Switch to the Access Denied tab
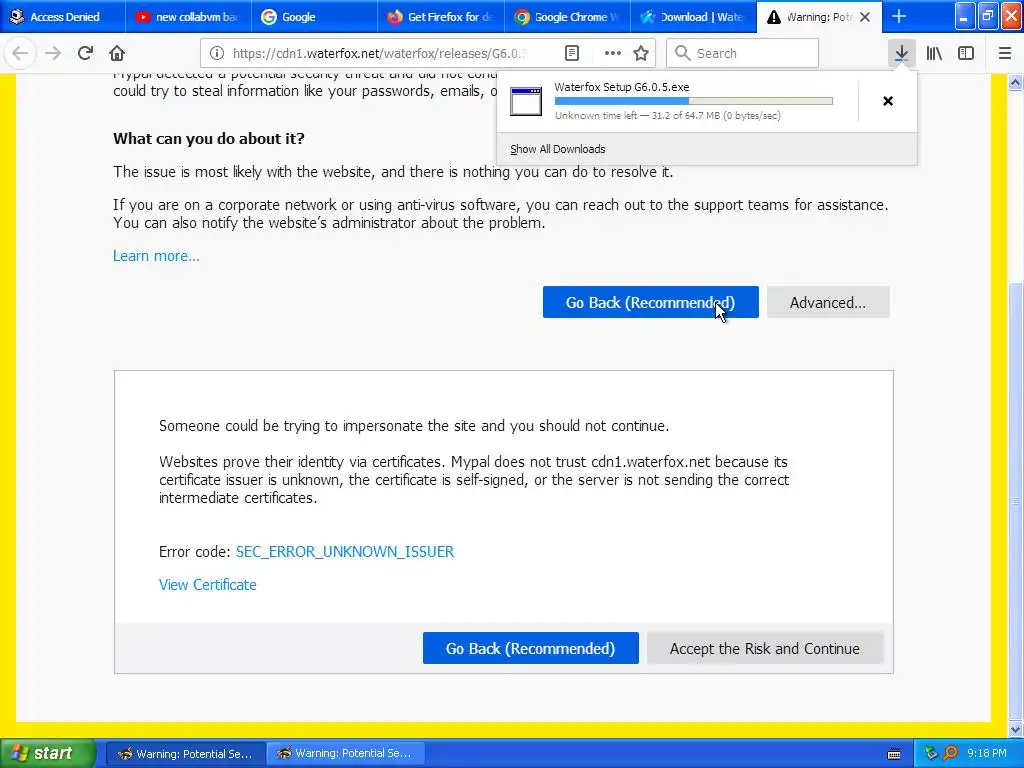Screen dimensions: 1024x768 (63, 17)
